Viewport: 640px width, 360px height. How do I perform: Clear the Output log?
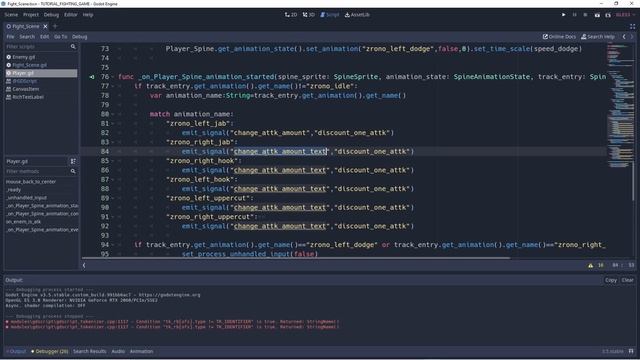click(627, 280)
